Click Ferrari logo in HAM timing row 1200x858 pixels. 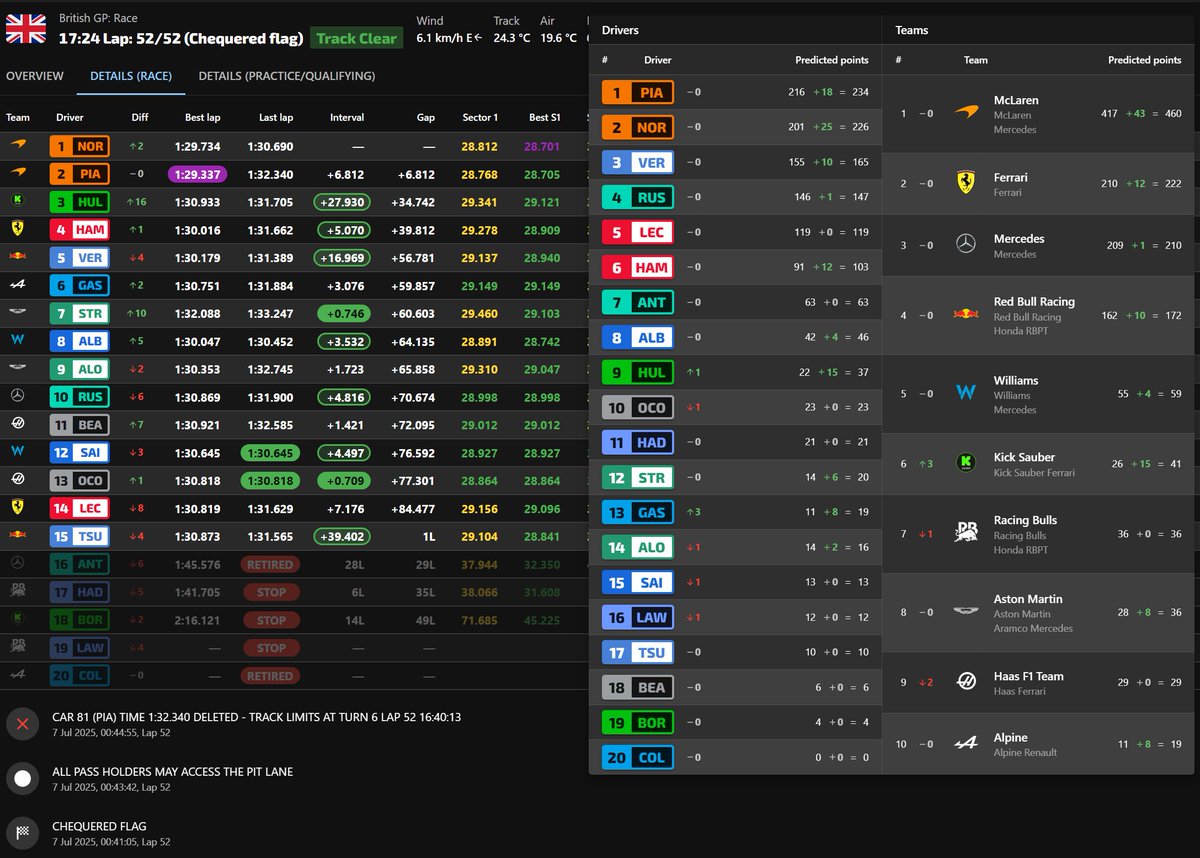point(18,230)
